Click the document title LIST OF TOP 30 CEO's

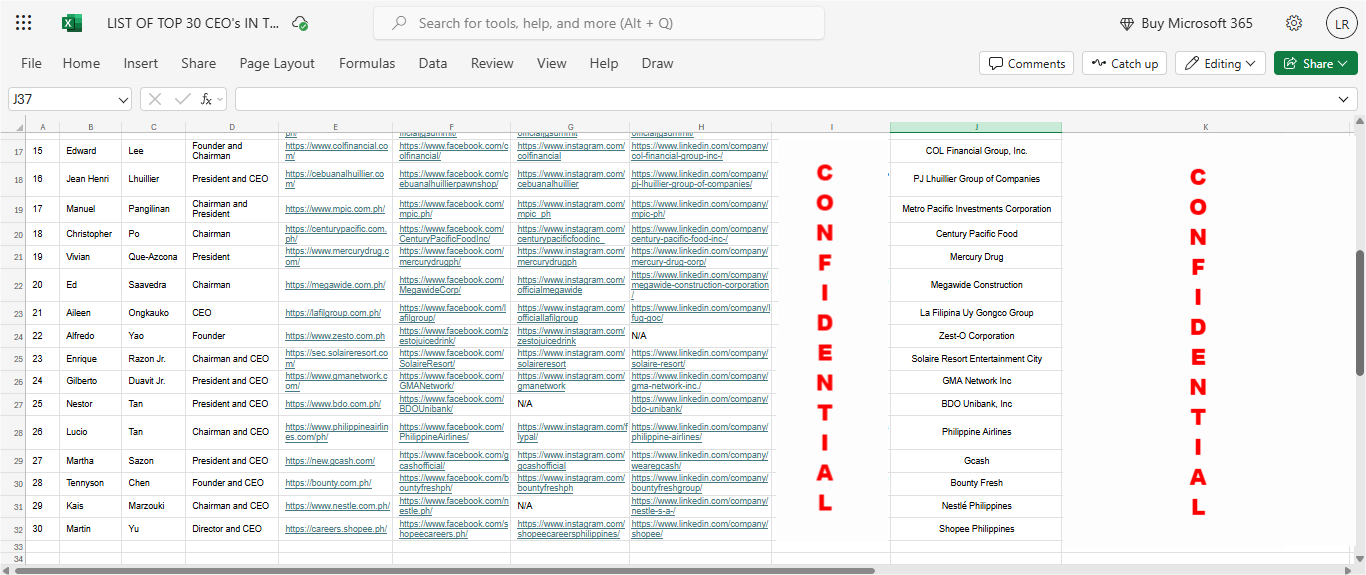[193, 23]
